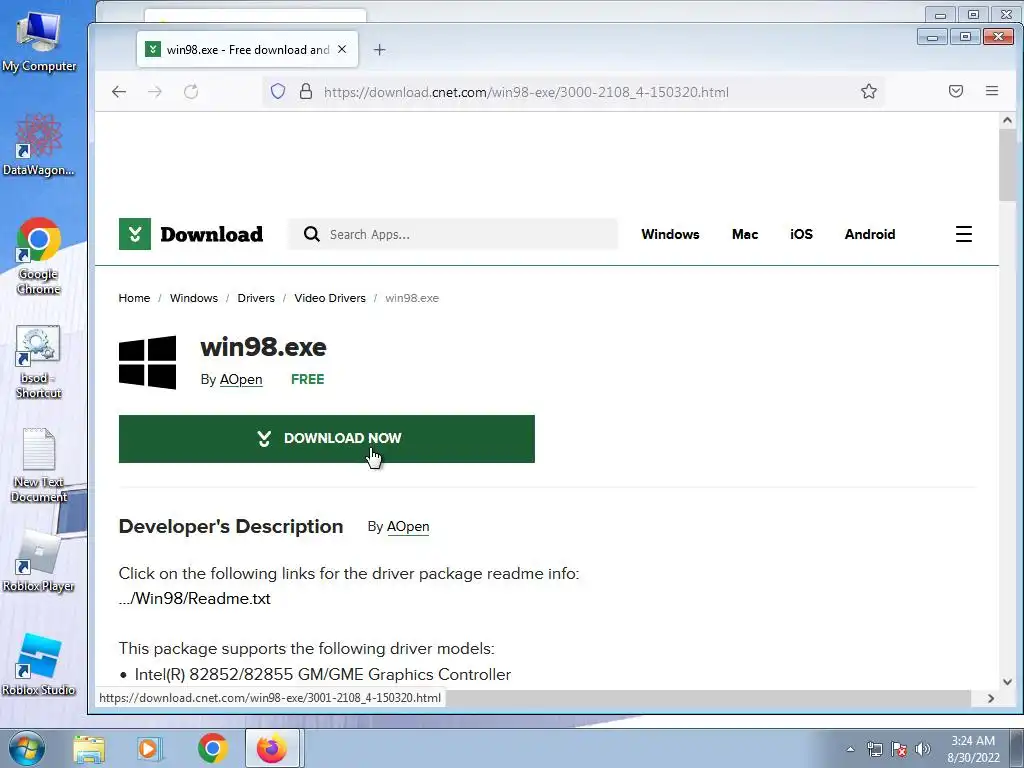Bookmark this page with the star icon
Viewport: 1024px width, 768px height.
[869, 91]
